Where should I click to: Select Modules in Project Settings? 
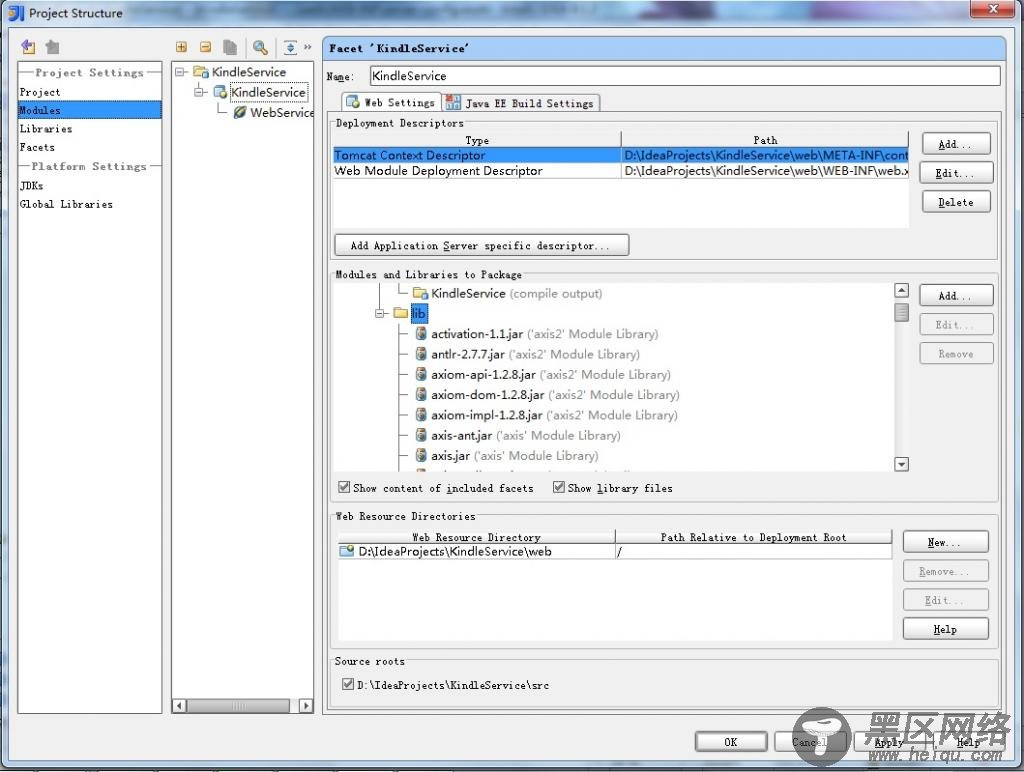pos(89,110)
